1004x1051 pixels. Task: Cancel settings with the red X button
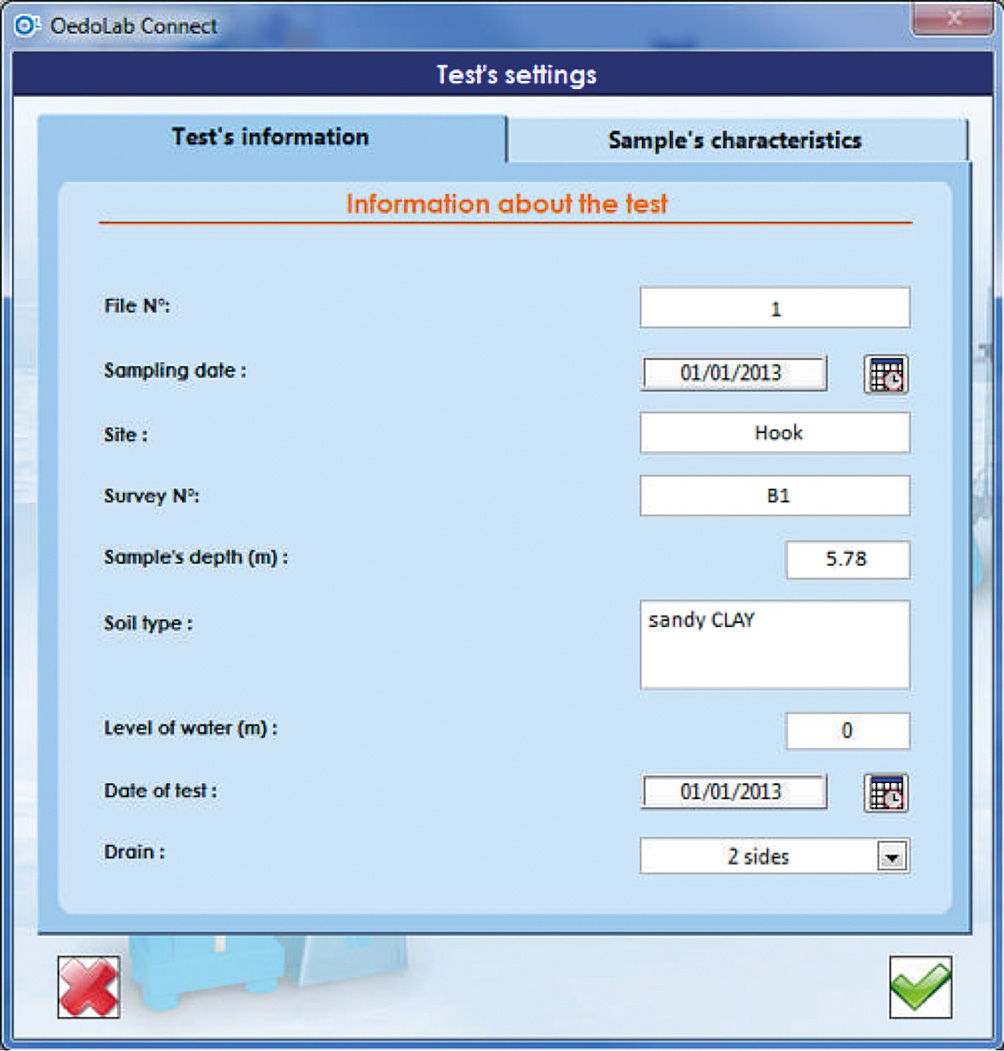[x=88, y=987]
